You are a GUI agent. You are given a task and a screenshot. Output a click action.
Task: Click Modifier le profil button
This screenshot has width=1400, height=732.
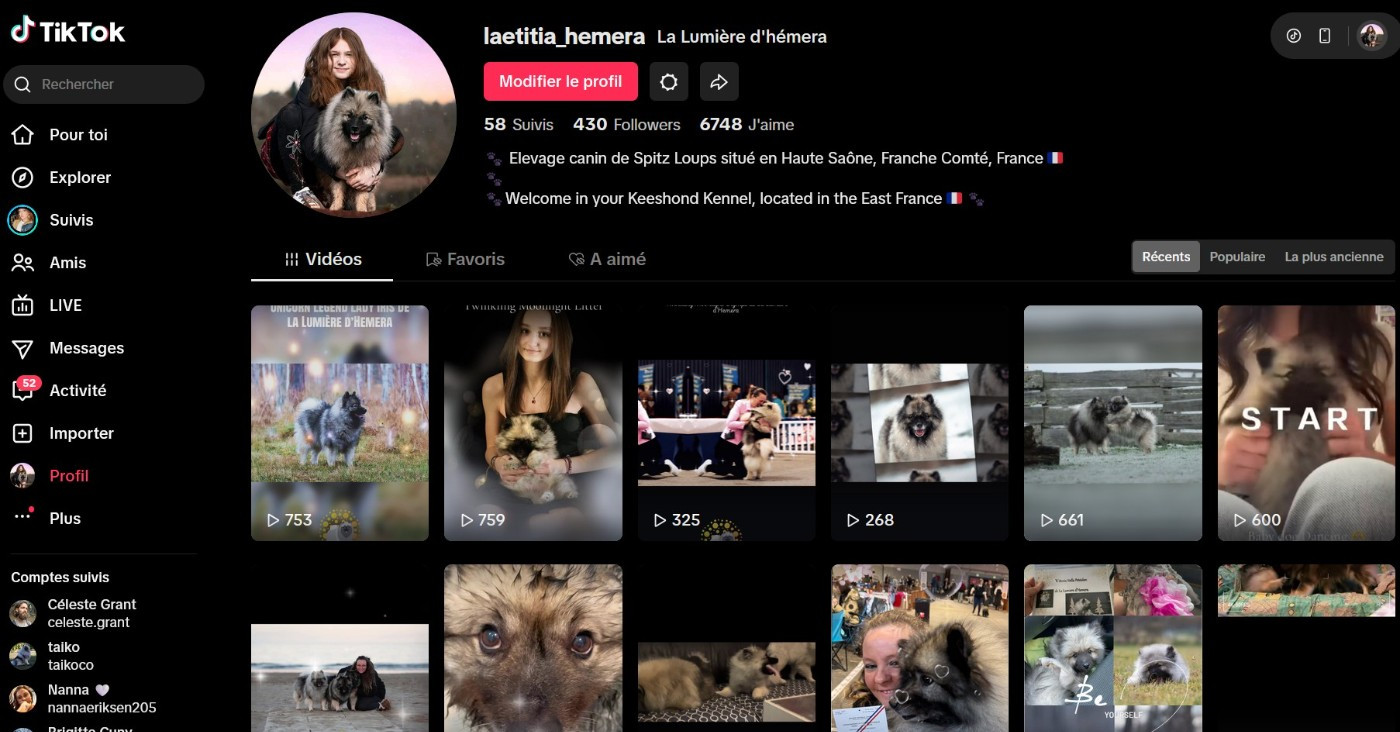[560, 82]
